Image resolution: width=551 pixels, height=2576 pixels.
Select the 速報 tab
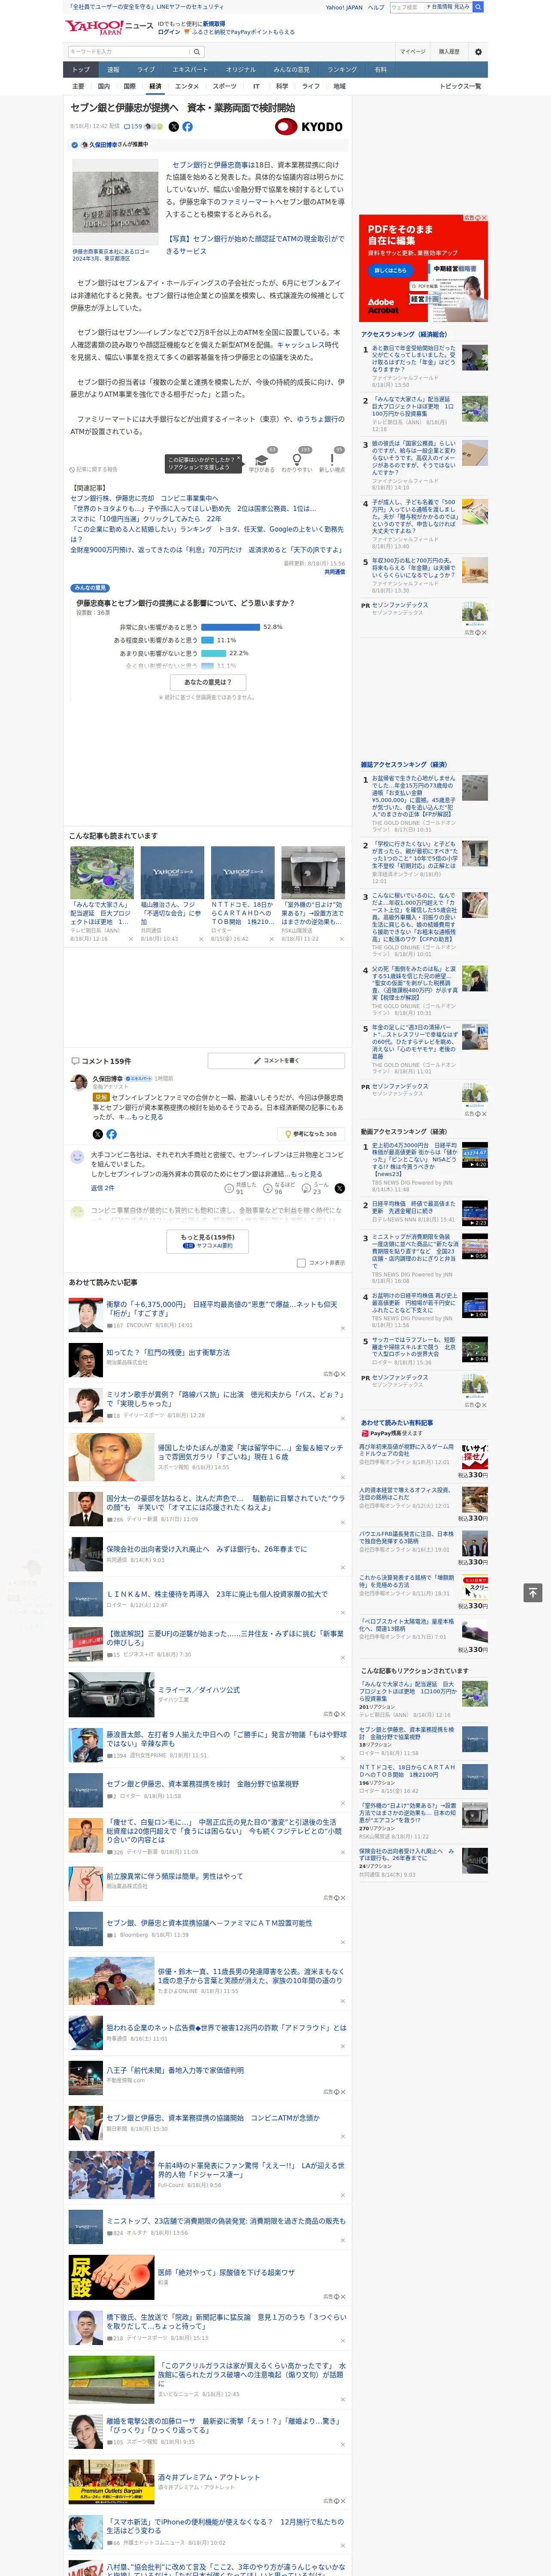[x=113, y=70]
